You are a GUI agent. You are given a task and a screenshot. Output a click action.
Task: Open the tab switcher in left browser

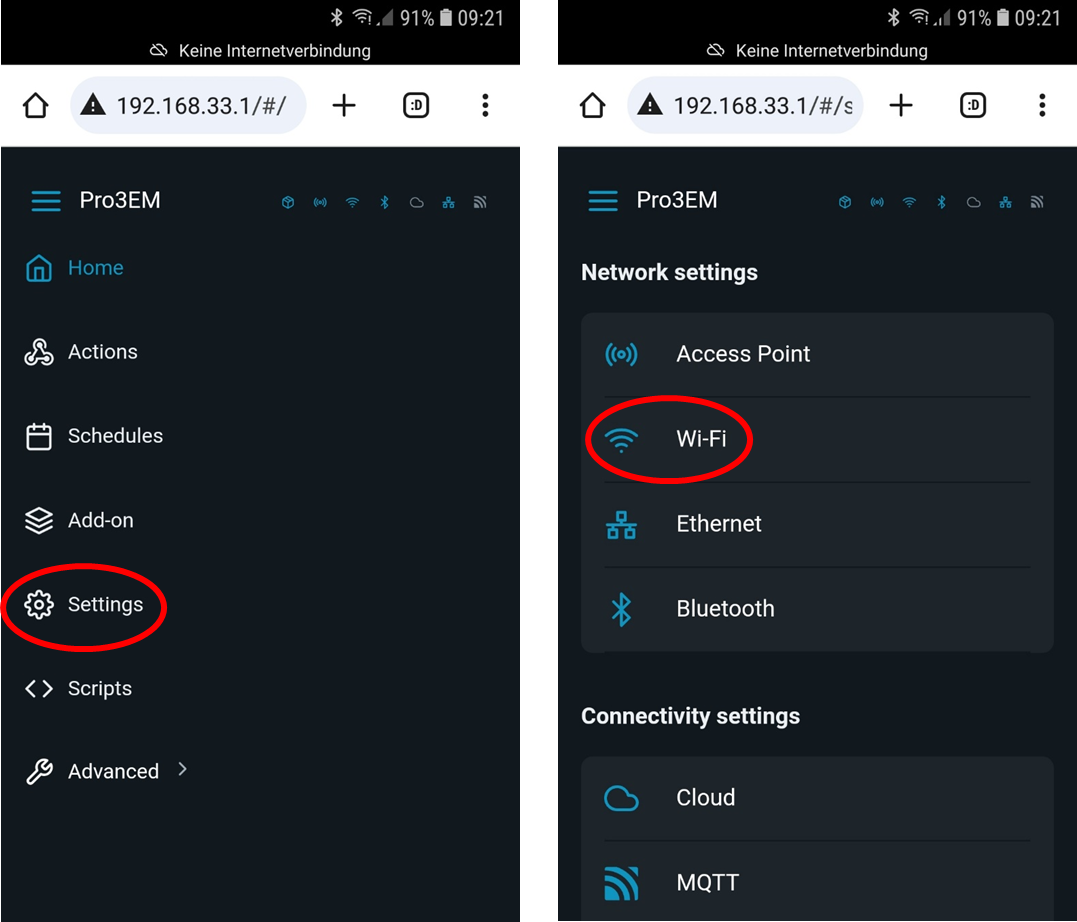click(416, 106)
